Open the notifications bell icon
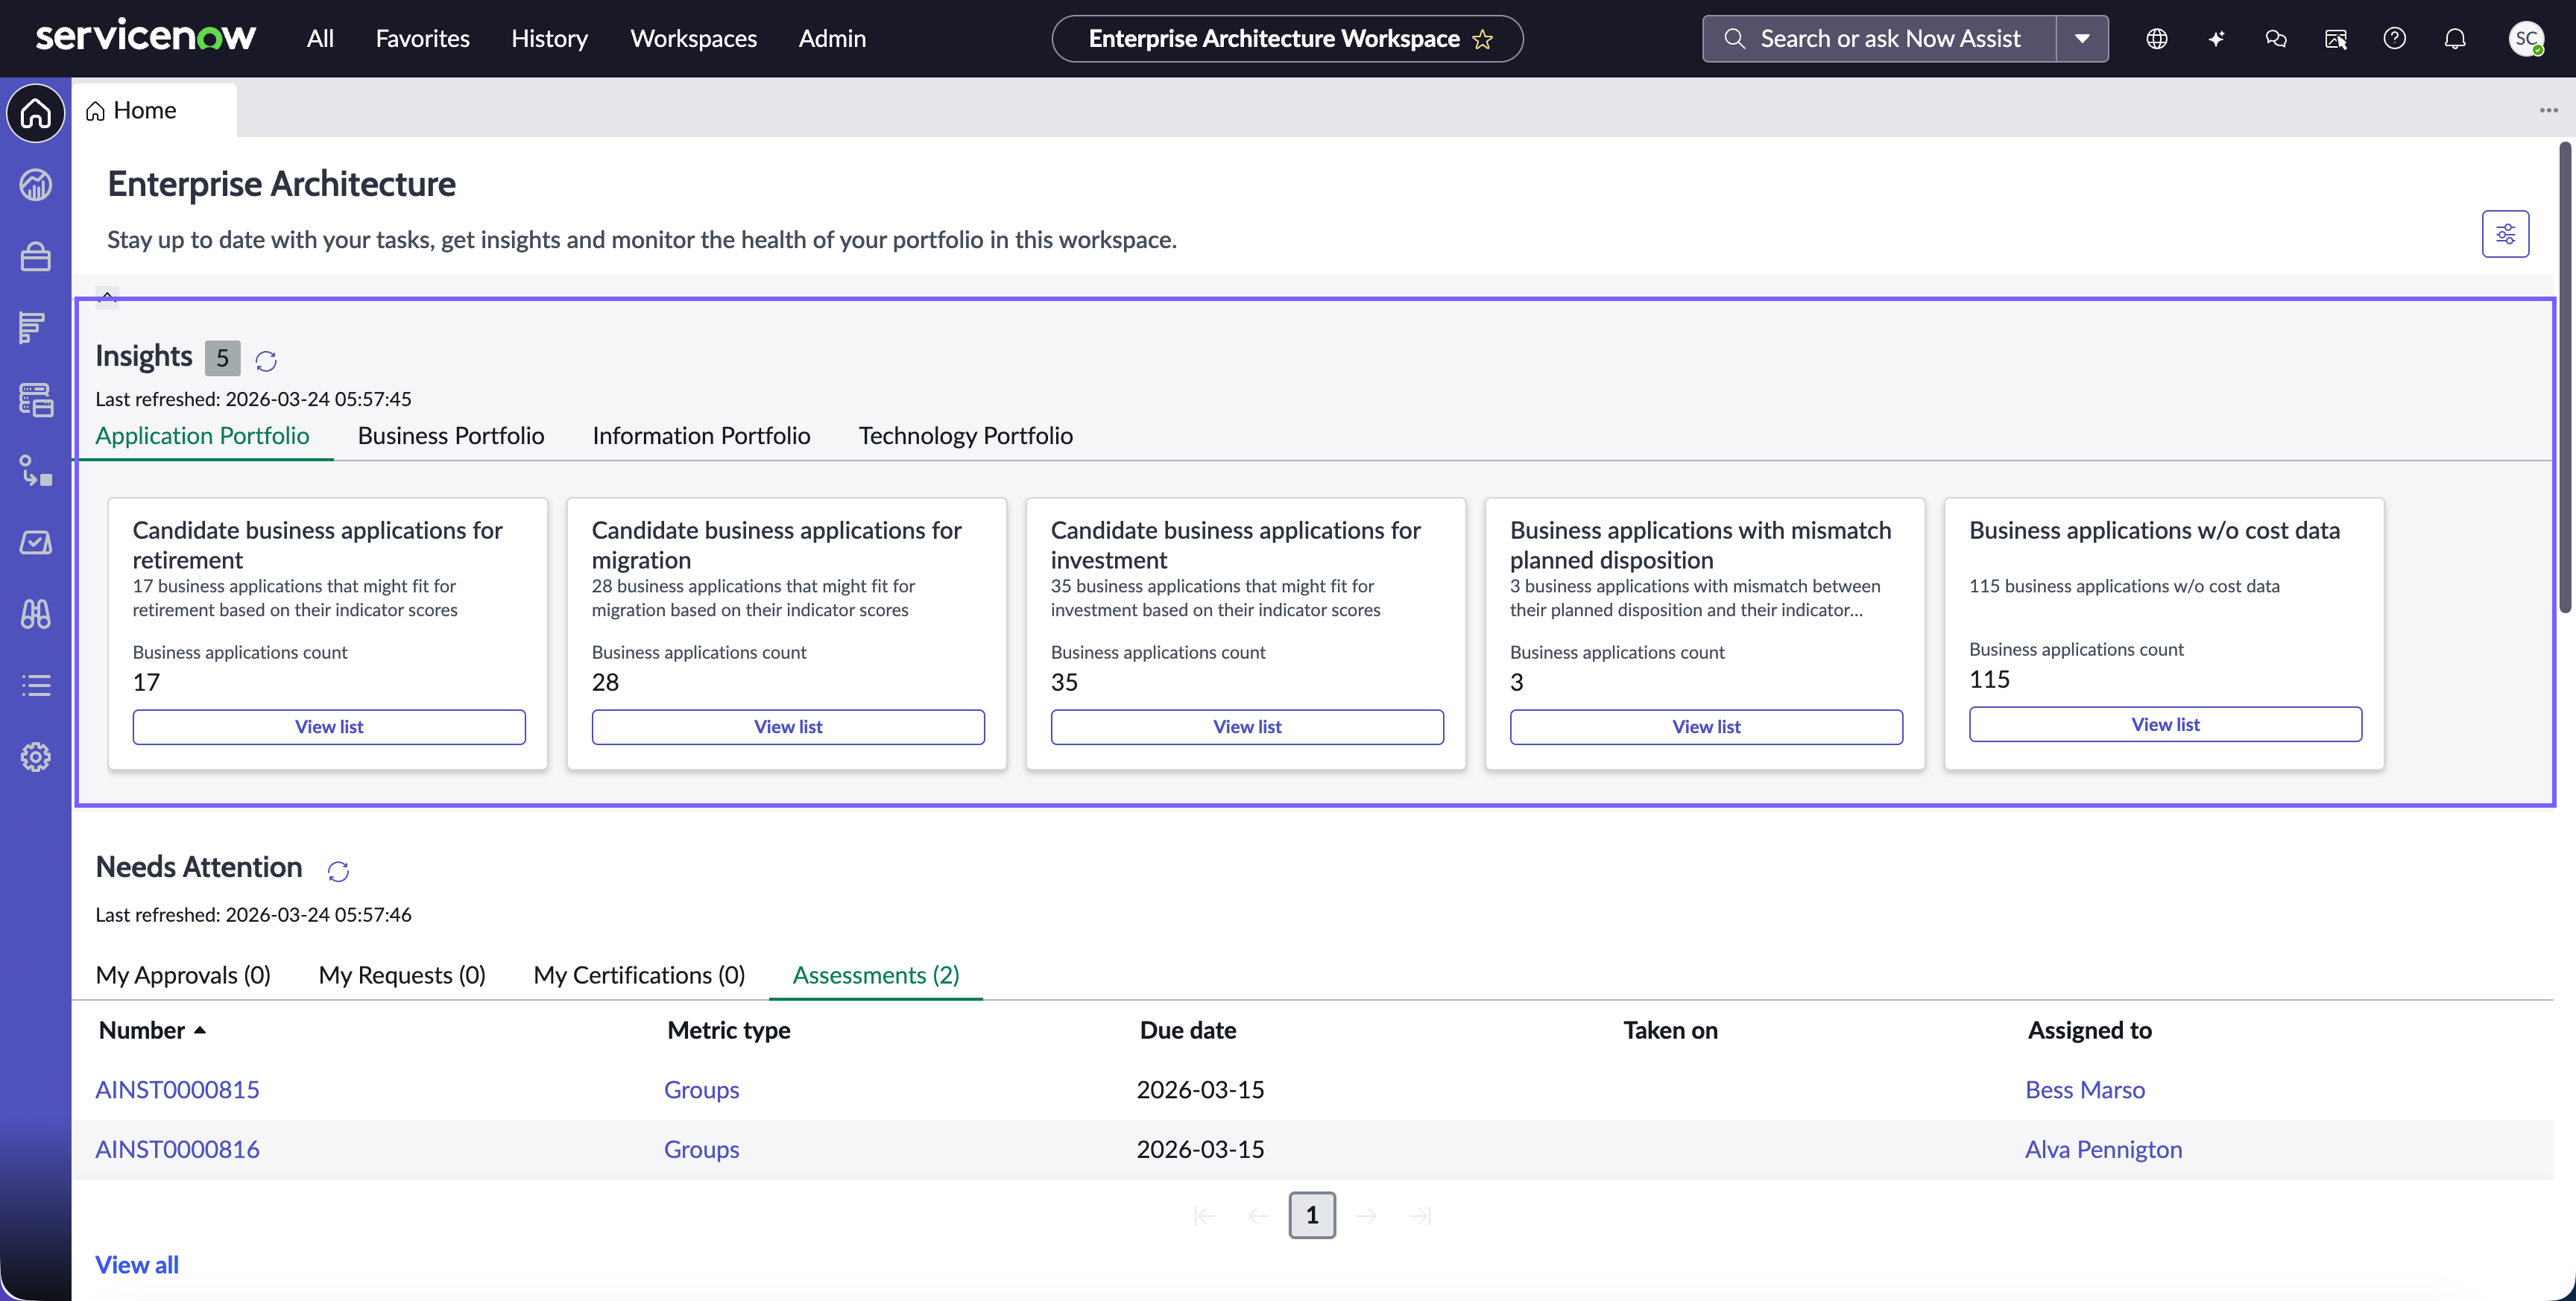This screenshot has height=1301, width=2576. [2455, 39]
